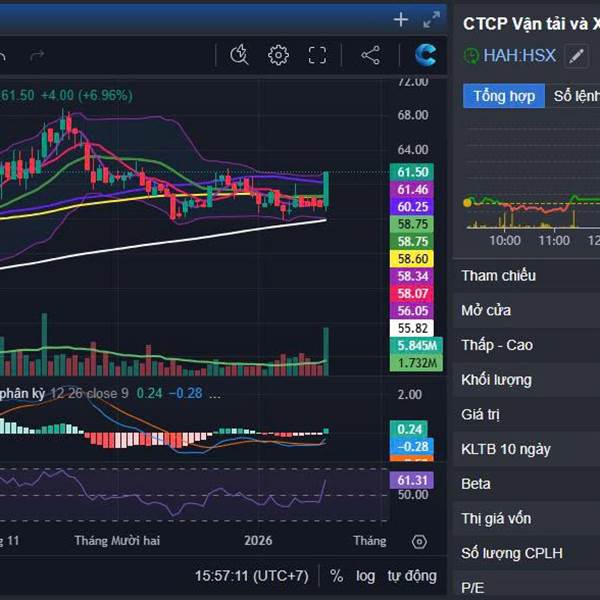The image size is (600, 600).
Task: Redo the last chart action
Action: point(37,56)
